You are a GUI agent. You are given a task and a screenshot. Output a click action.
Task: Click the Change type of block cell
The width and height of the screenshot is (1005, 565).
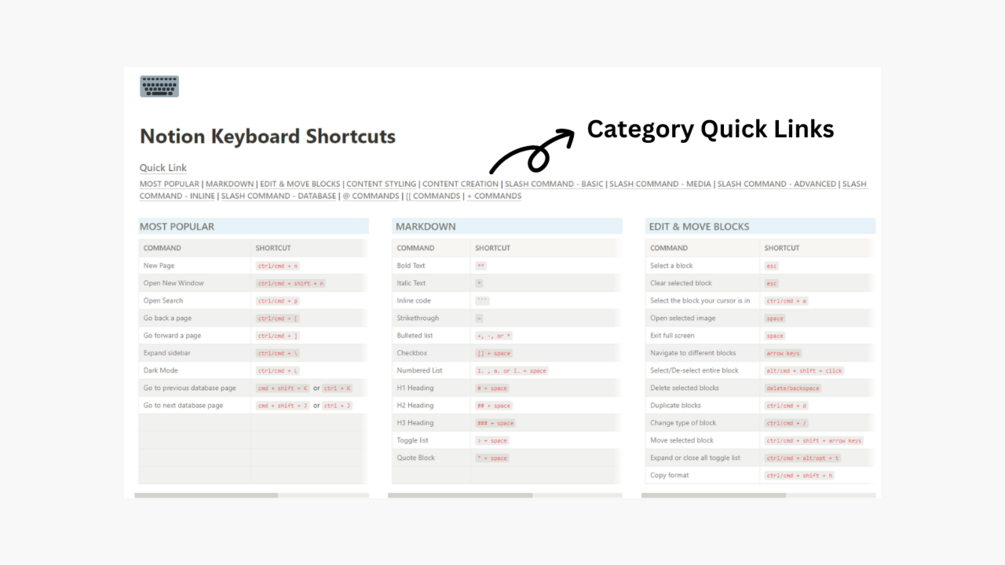pos(702,423)
